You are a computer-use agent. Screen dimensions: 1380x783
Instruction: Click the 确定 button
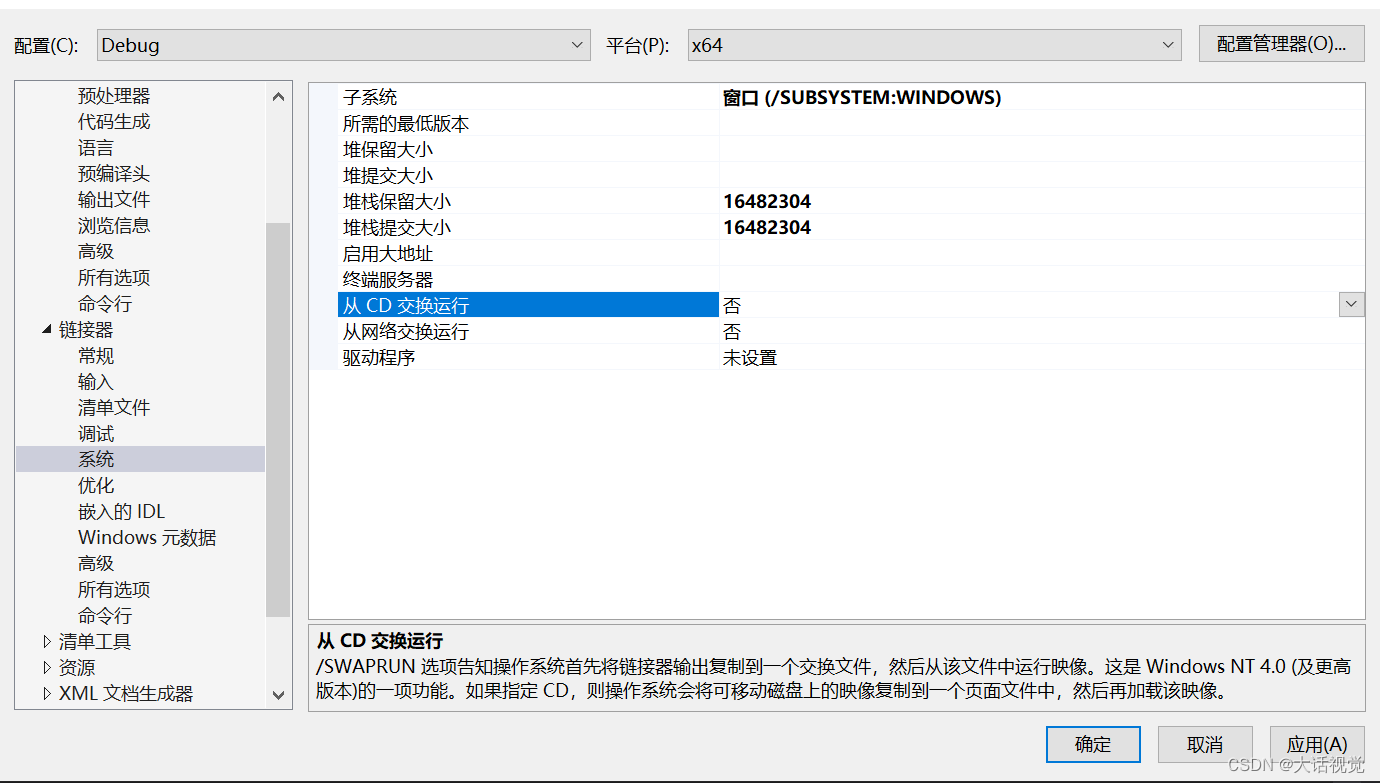pyautogui.click(x=1093, y=744)
